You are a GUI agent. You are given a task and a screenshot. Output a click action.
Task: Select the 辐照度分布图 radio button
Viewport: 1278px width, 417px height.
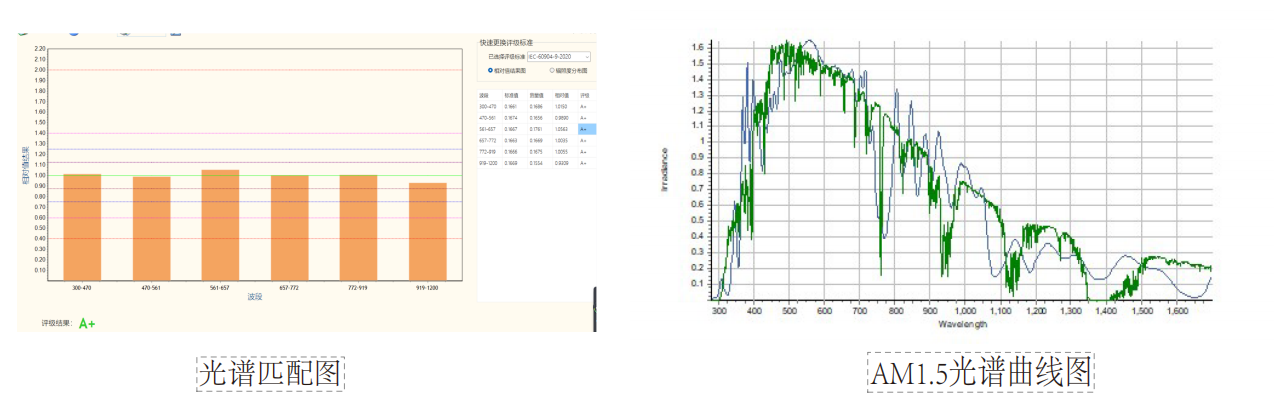click(x=552, y=71)
